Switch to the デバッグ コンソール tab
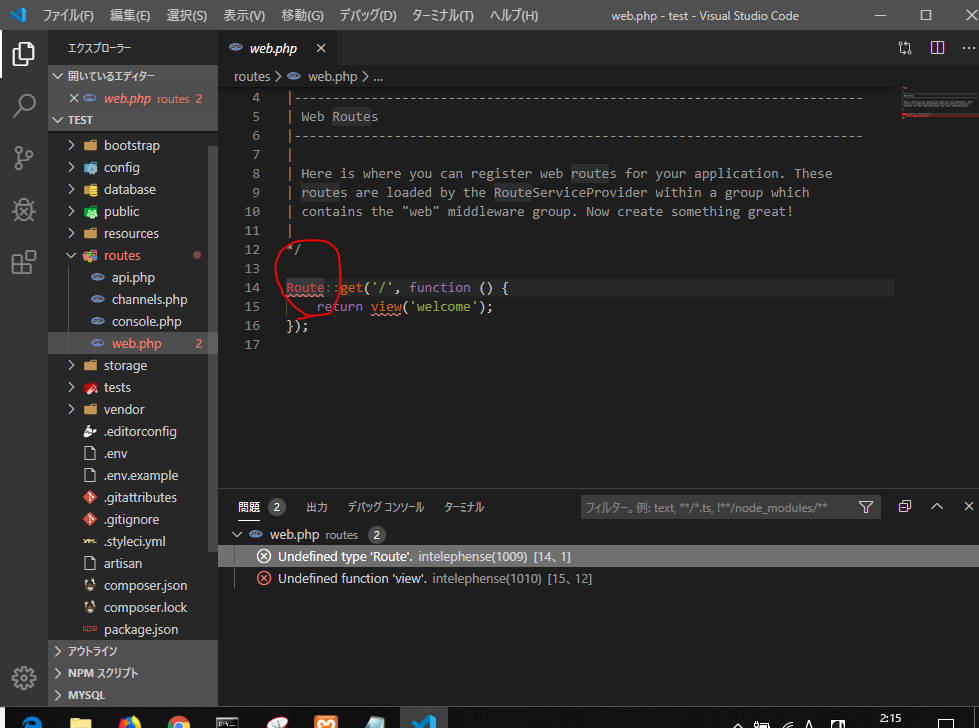This screenshot has width=979, height=728. [386, 507]
